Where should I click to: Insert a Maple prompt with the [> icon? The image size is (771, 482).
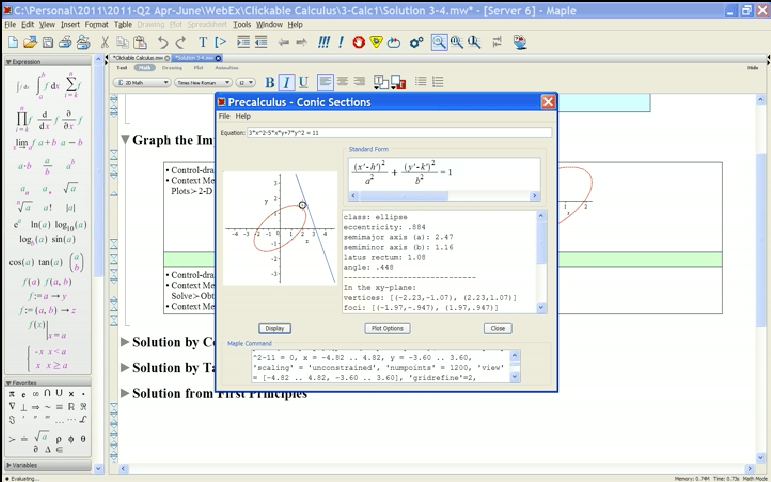point(221,43)
